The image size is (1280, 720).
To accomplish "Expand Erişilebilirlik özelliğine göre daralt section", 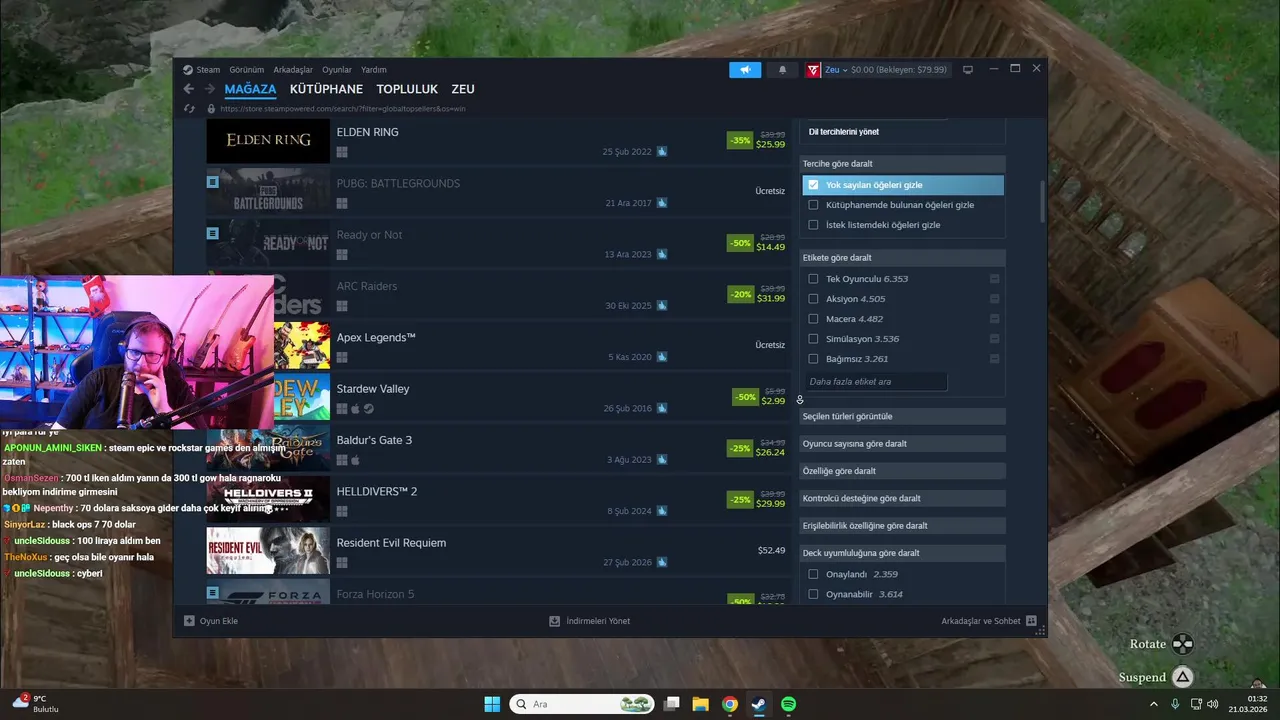I will coord(902,525).
